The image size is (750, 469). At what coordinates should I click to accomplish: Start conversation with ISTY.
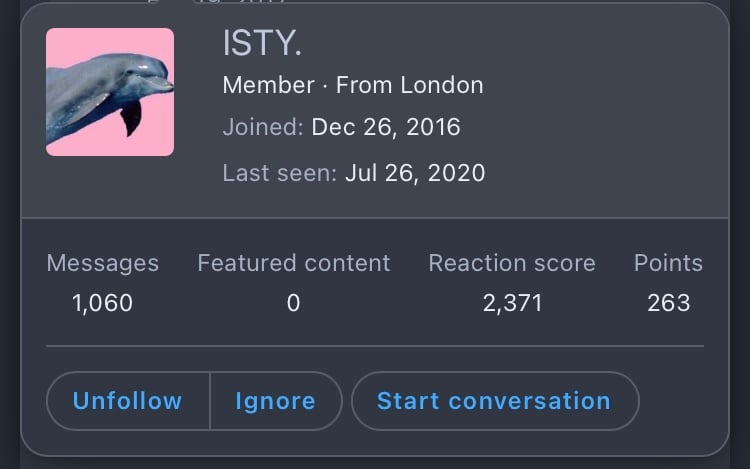tap(495, 401)
